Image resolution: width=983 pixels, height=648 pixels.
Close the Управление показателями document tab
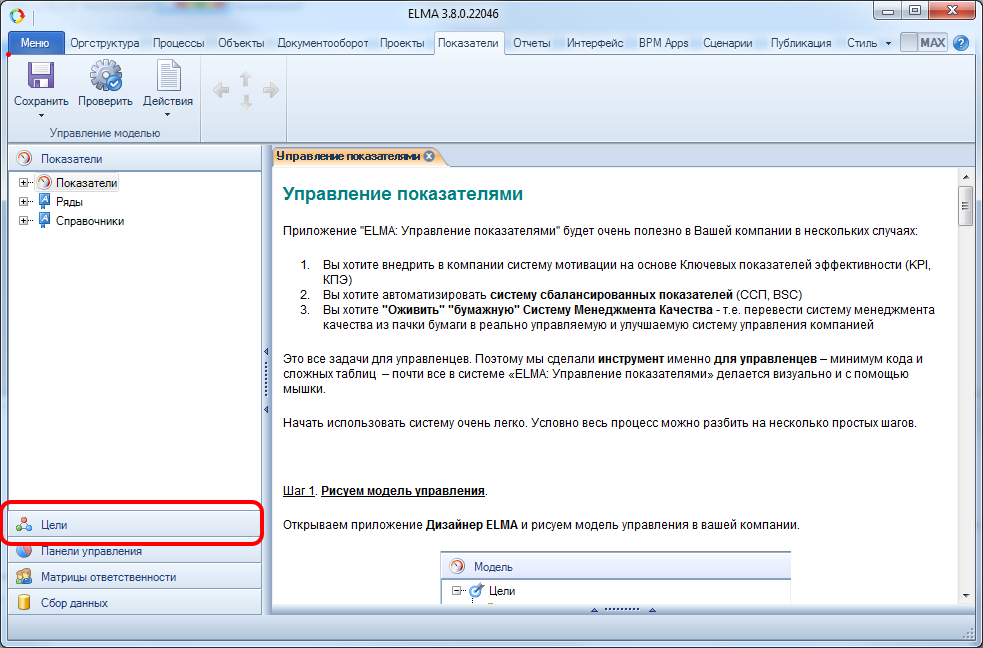[x=429, y=156]
